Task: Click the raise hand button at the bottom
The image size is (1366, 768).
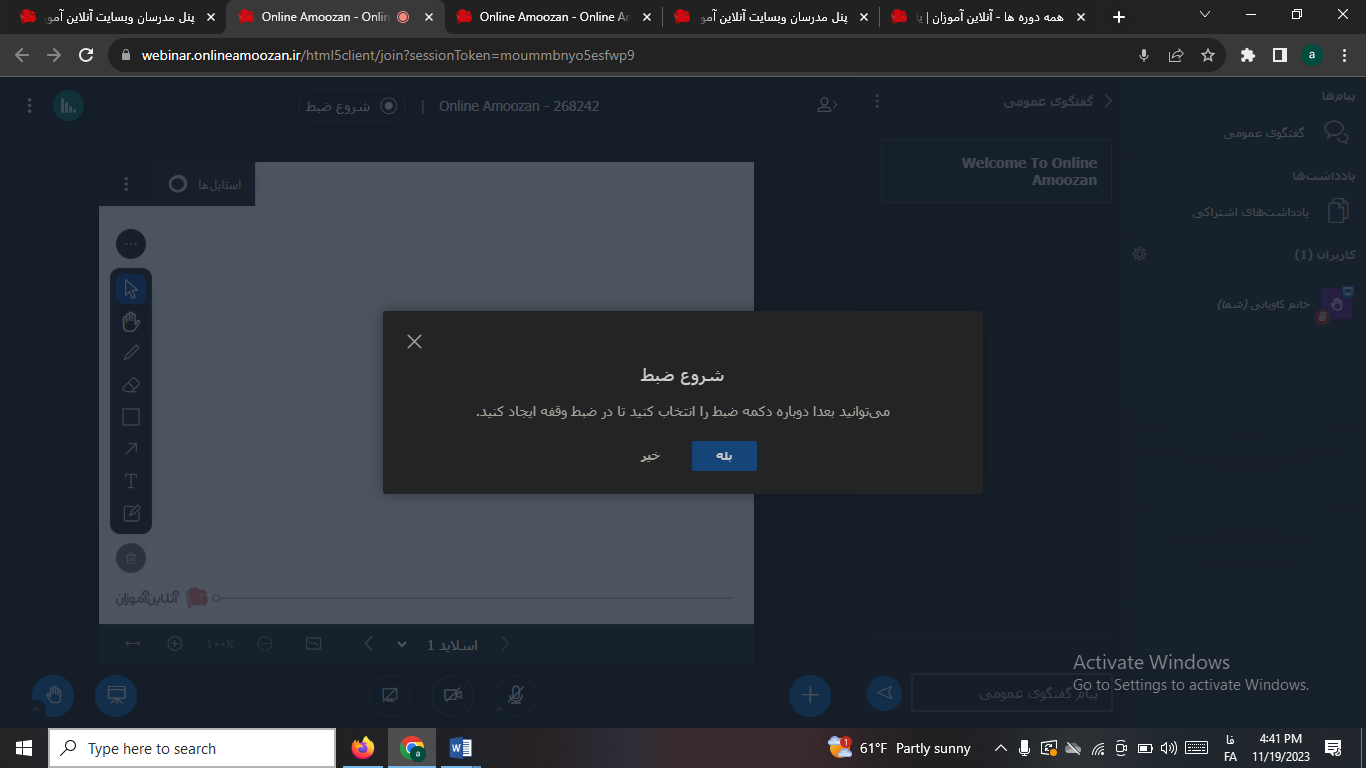Action: point(53,695)
